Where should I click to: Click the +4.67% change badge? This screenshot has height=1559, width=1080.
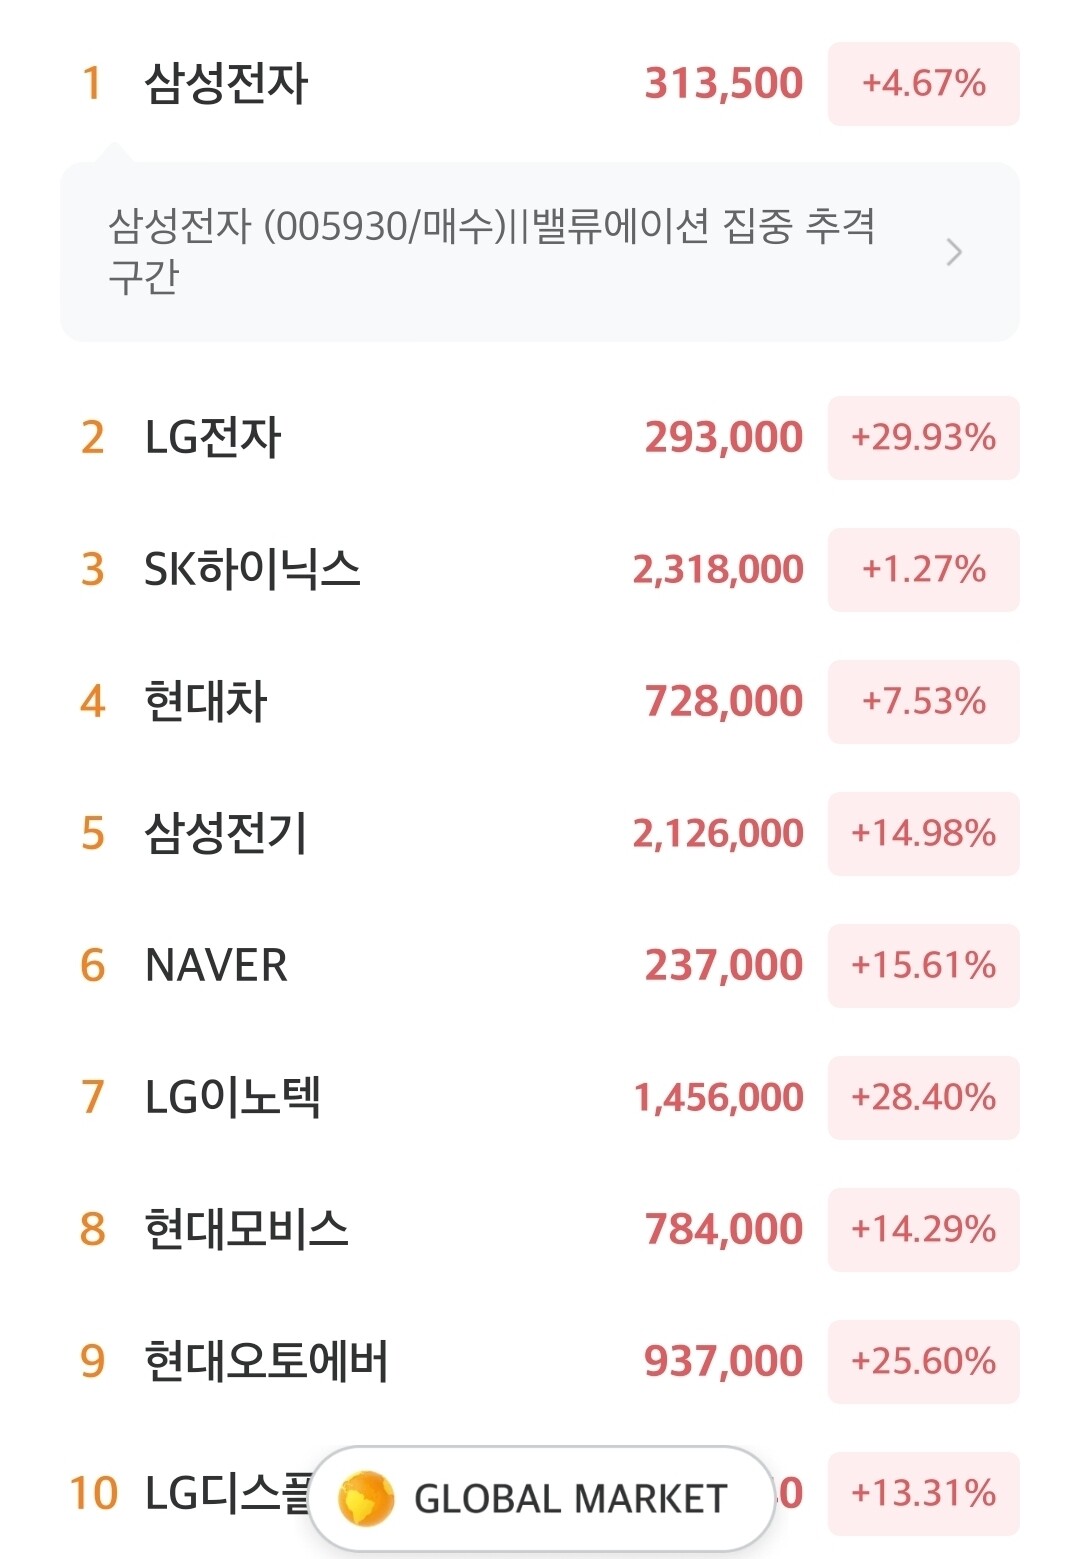[x=924, y=84]
